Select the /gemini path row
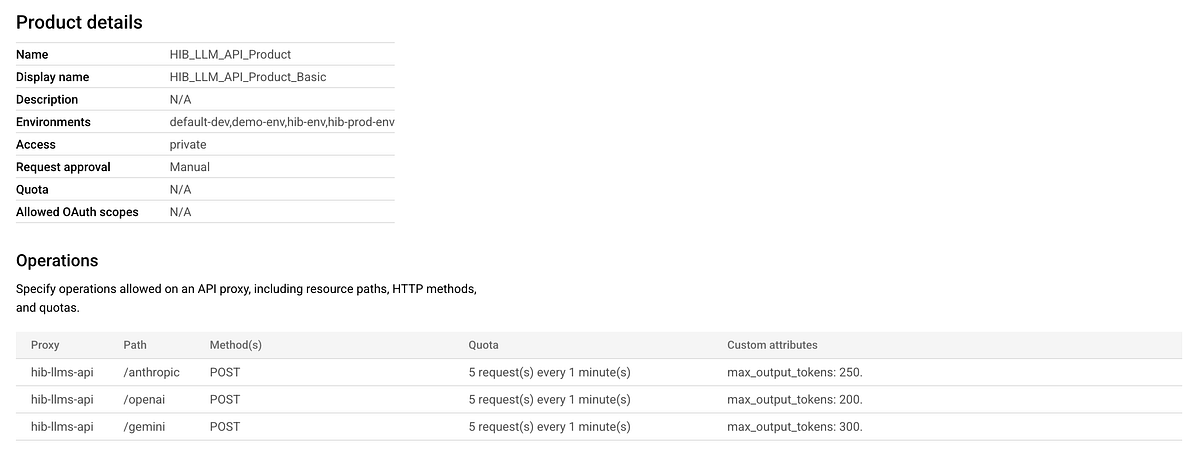This screenshot has height=465, width=1200. tap(145, 426)
